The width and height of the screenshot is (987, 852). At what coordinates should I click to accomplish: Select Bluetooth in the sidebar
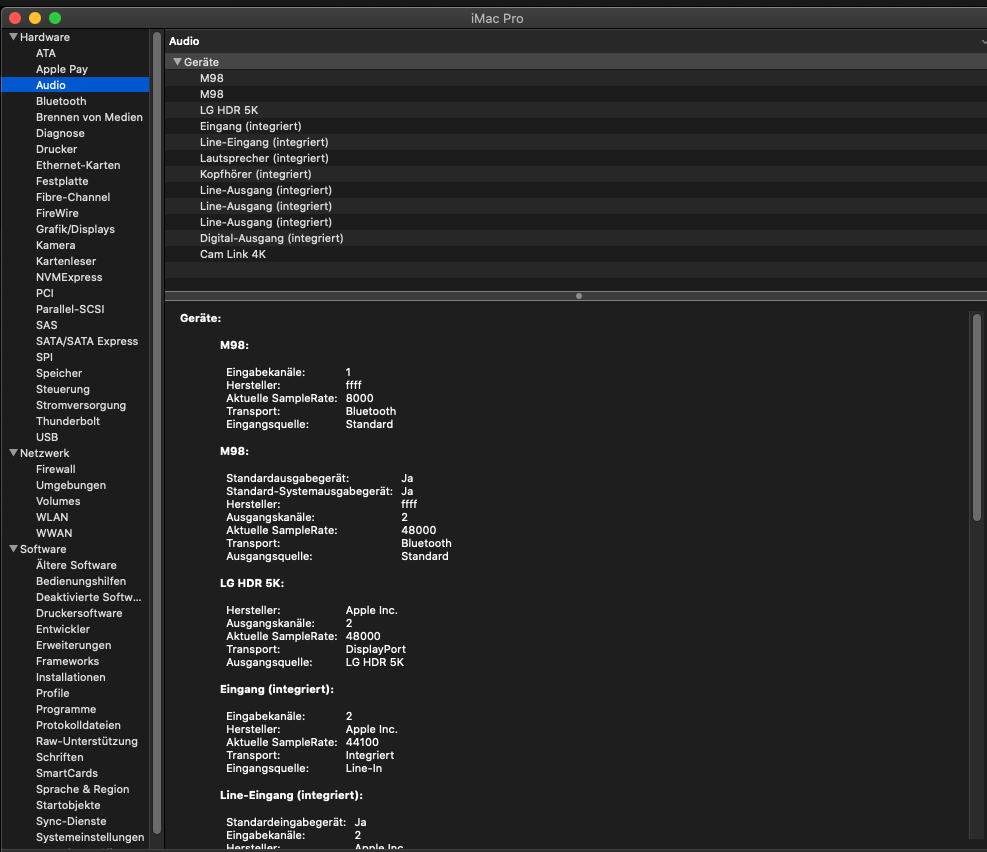pos(61,101)
